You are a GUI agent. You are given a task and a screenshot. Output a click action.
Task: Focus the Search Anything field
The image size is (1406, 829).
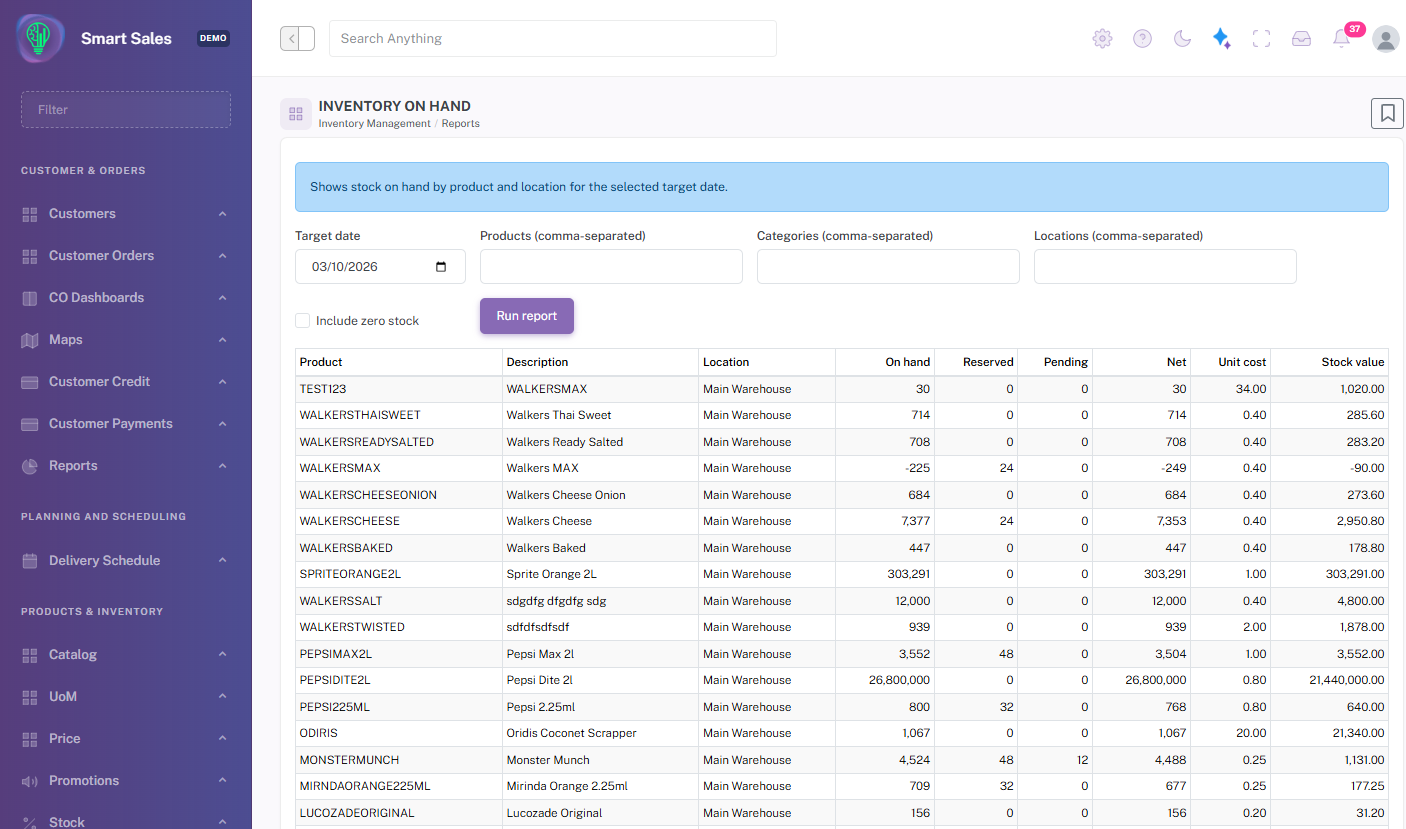pos(553,38)
